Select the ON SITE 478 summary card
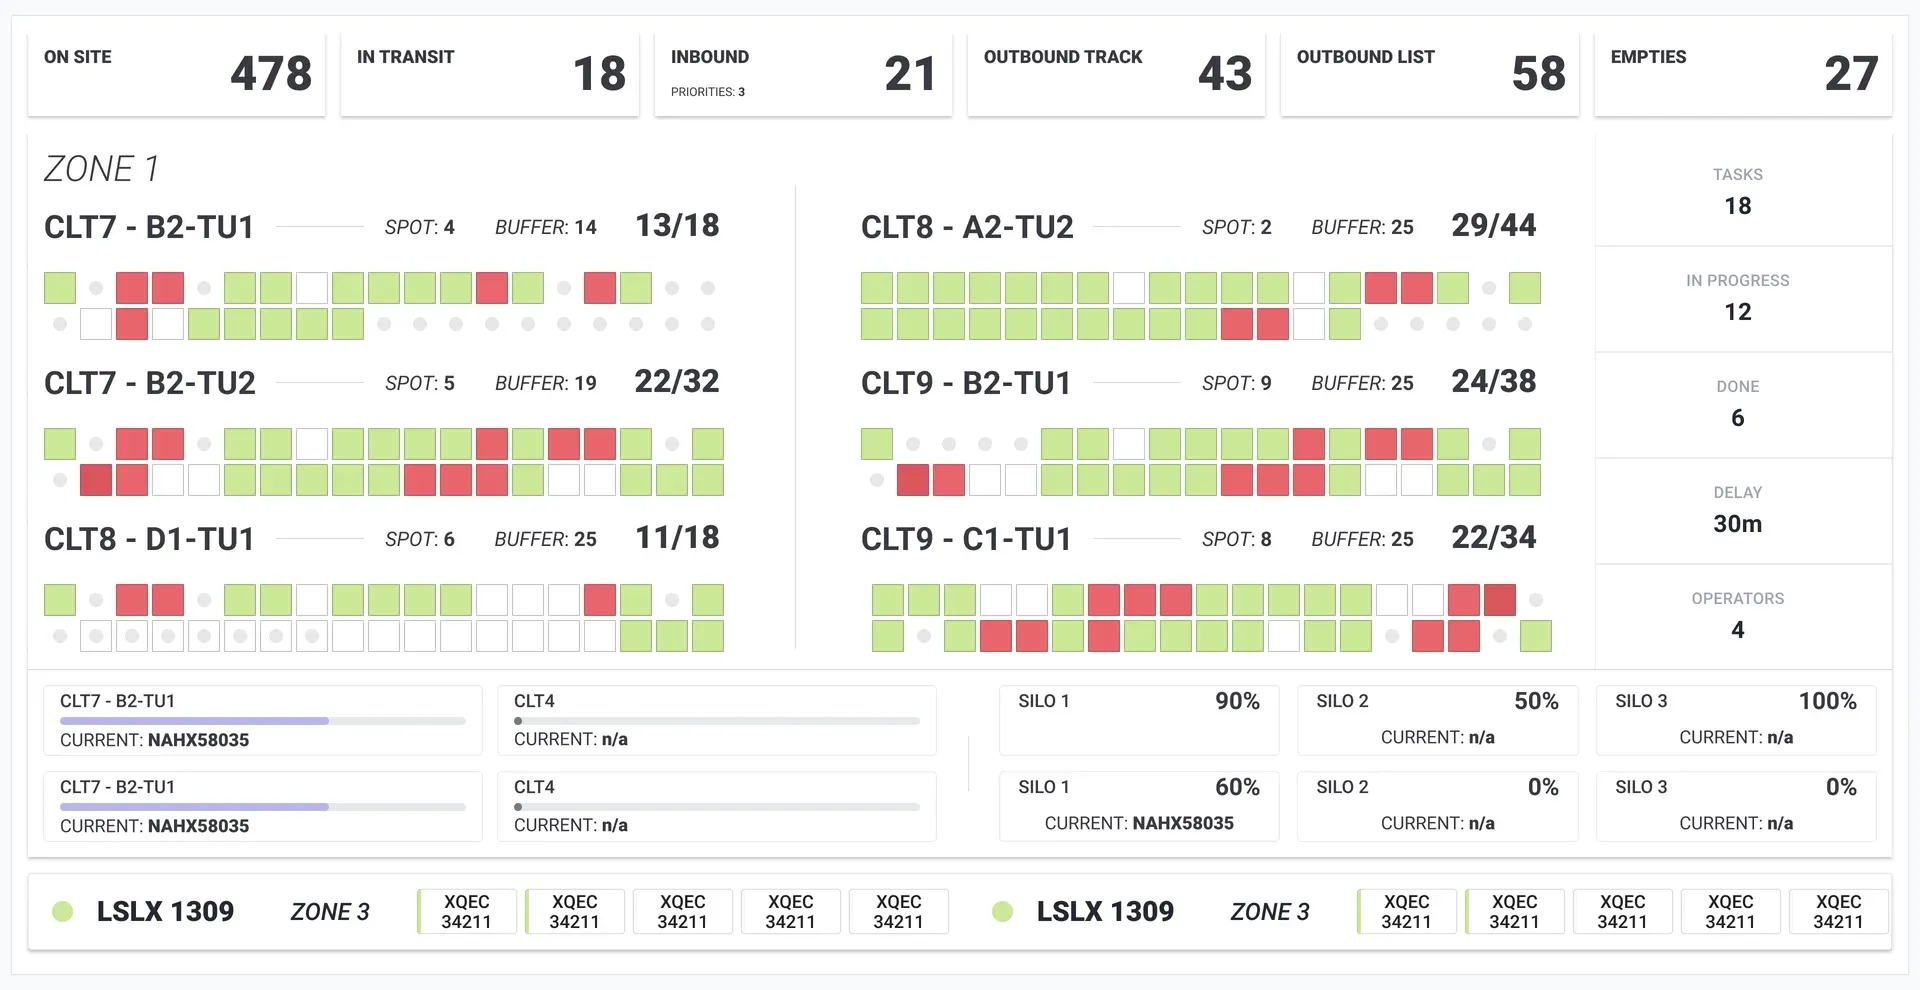Image resolution: width=1920 pixels, height=990 pixels. (x=176, y=73)
